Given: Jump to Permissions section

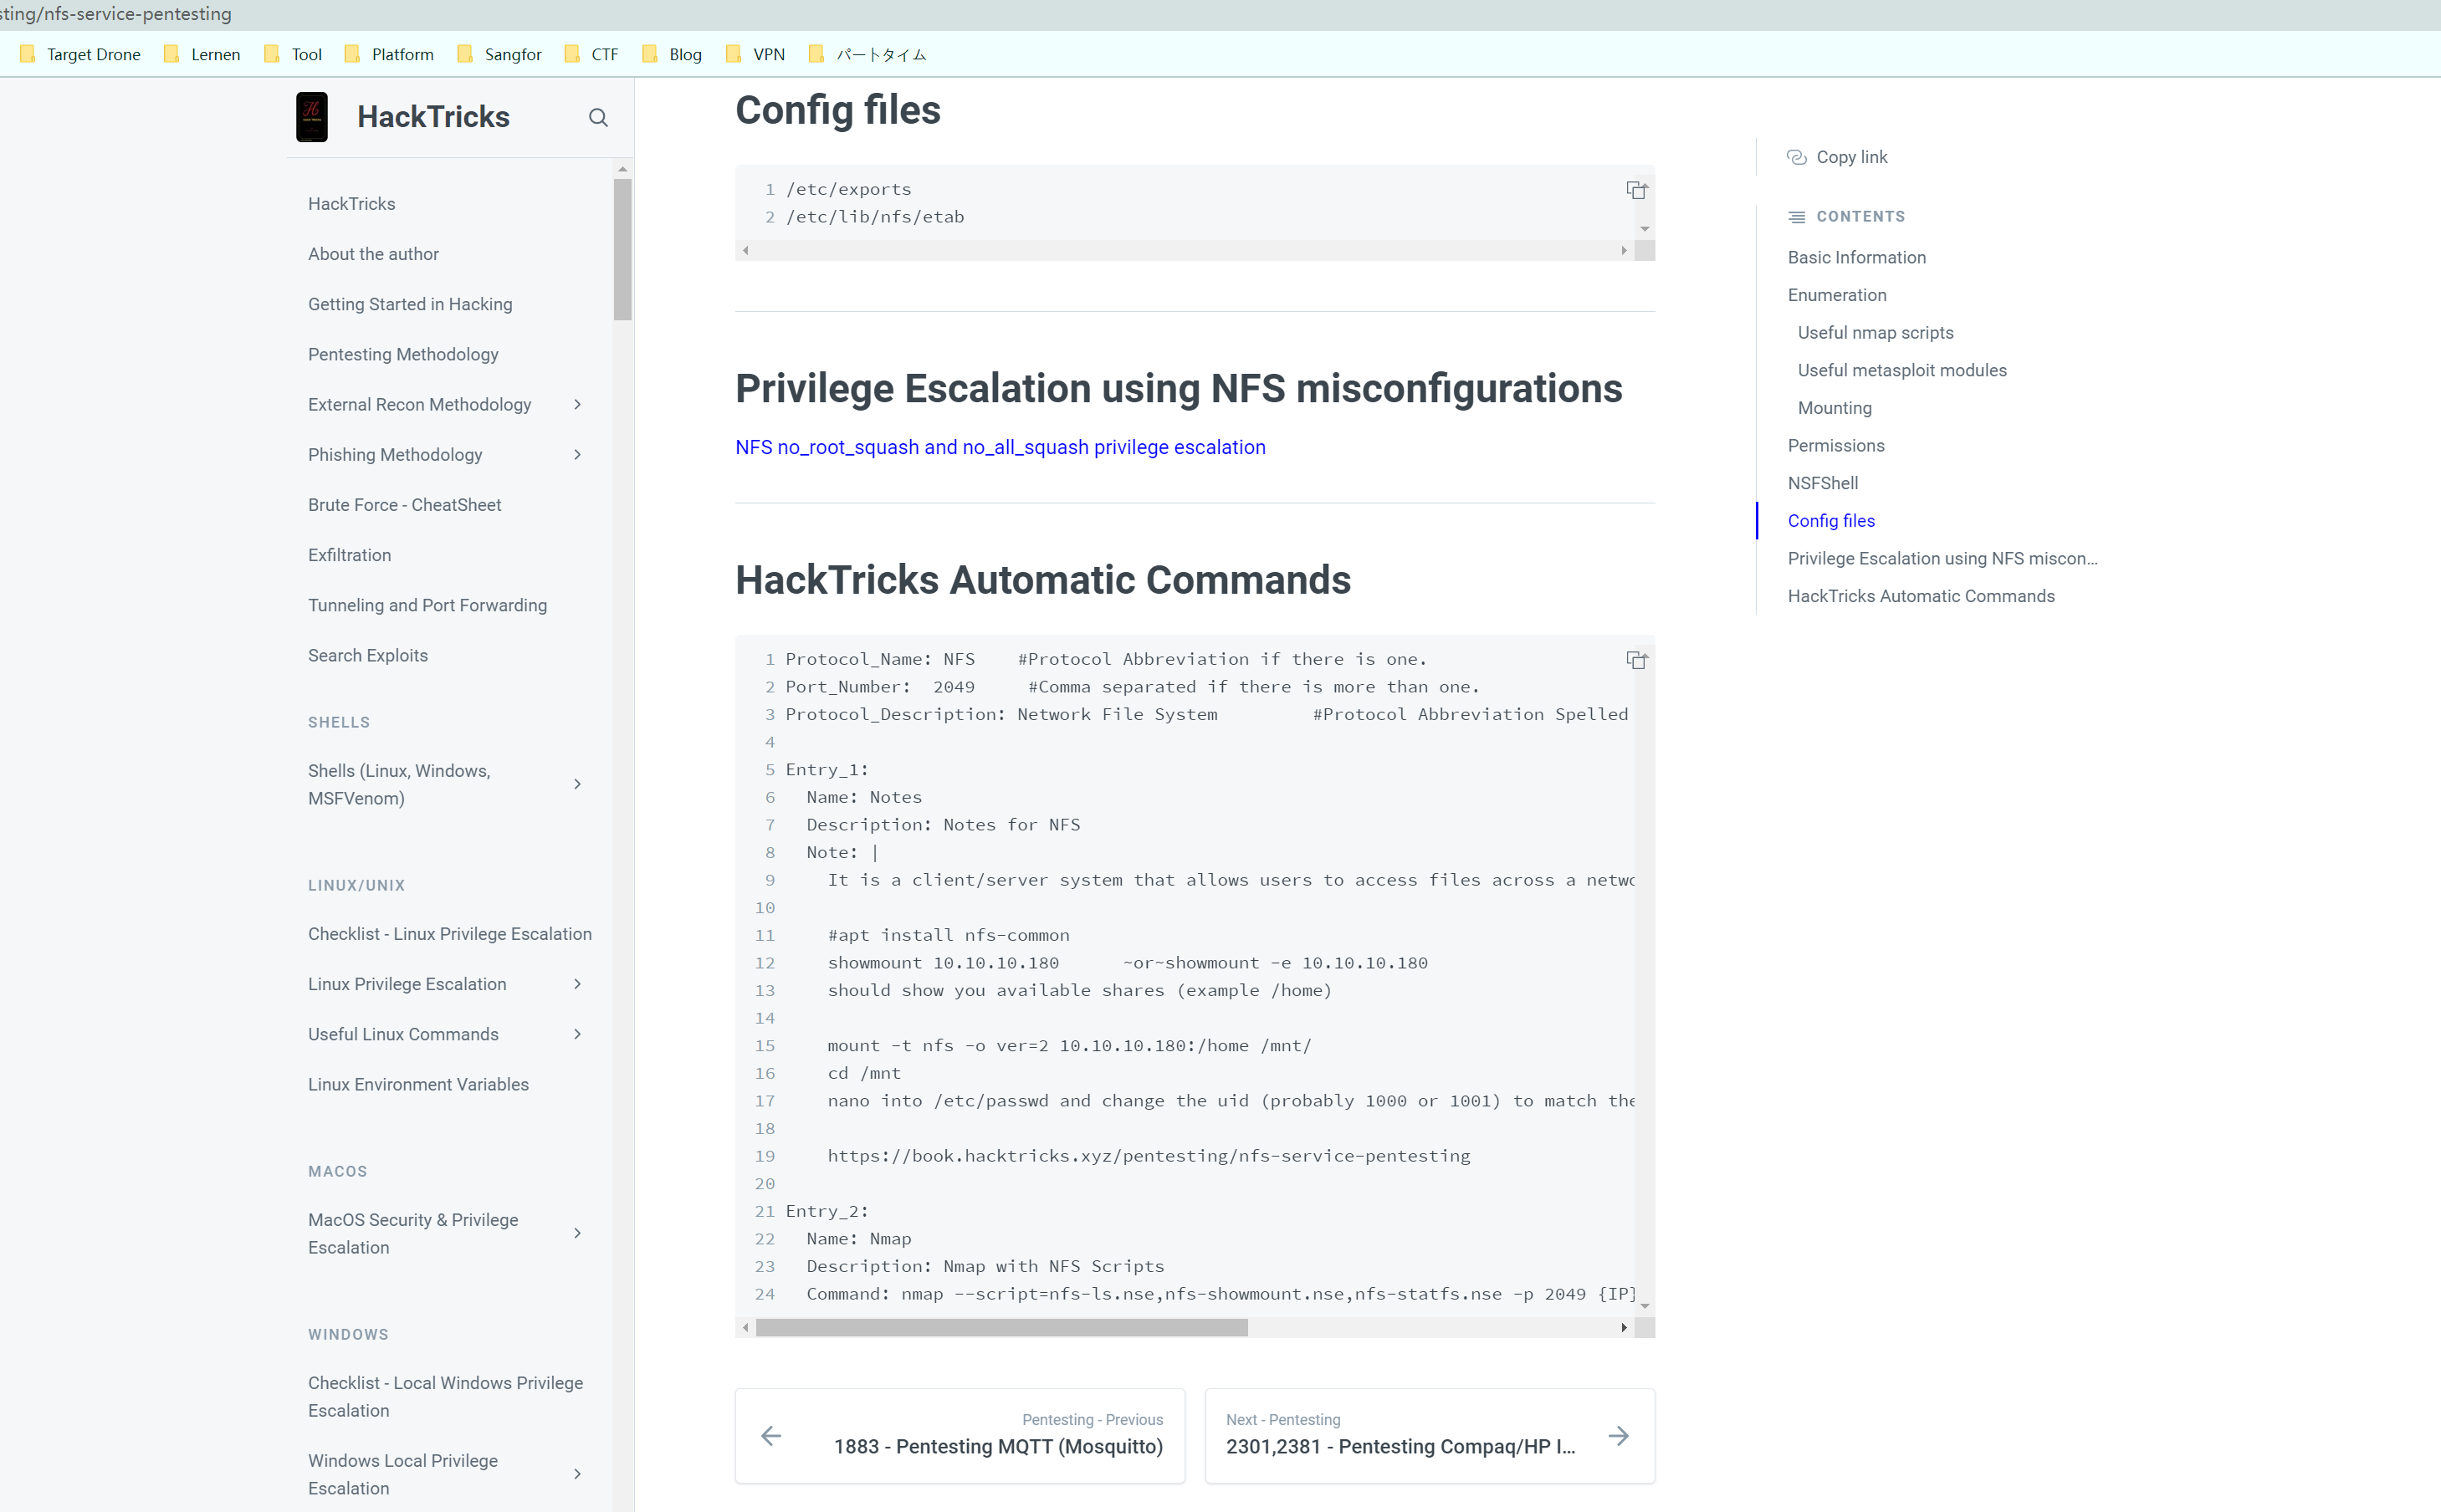Looking at the screenshot, I should click(1836, 445).
